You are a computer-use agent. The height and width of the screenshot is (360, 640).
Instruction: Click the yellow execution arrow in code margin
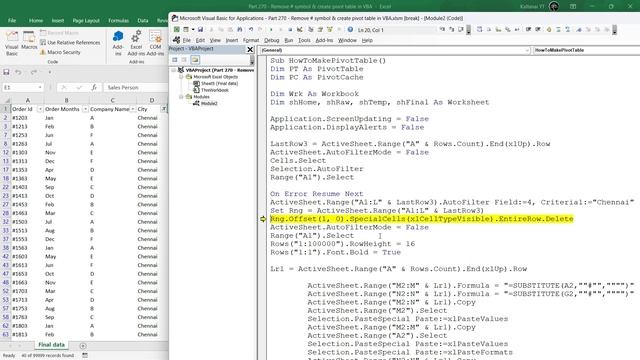[263, 219]
